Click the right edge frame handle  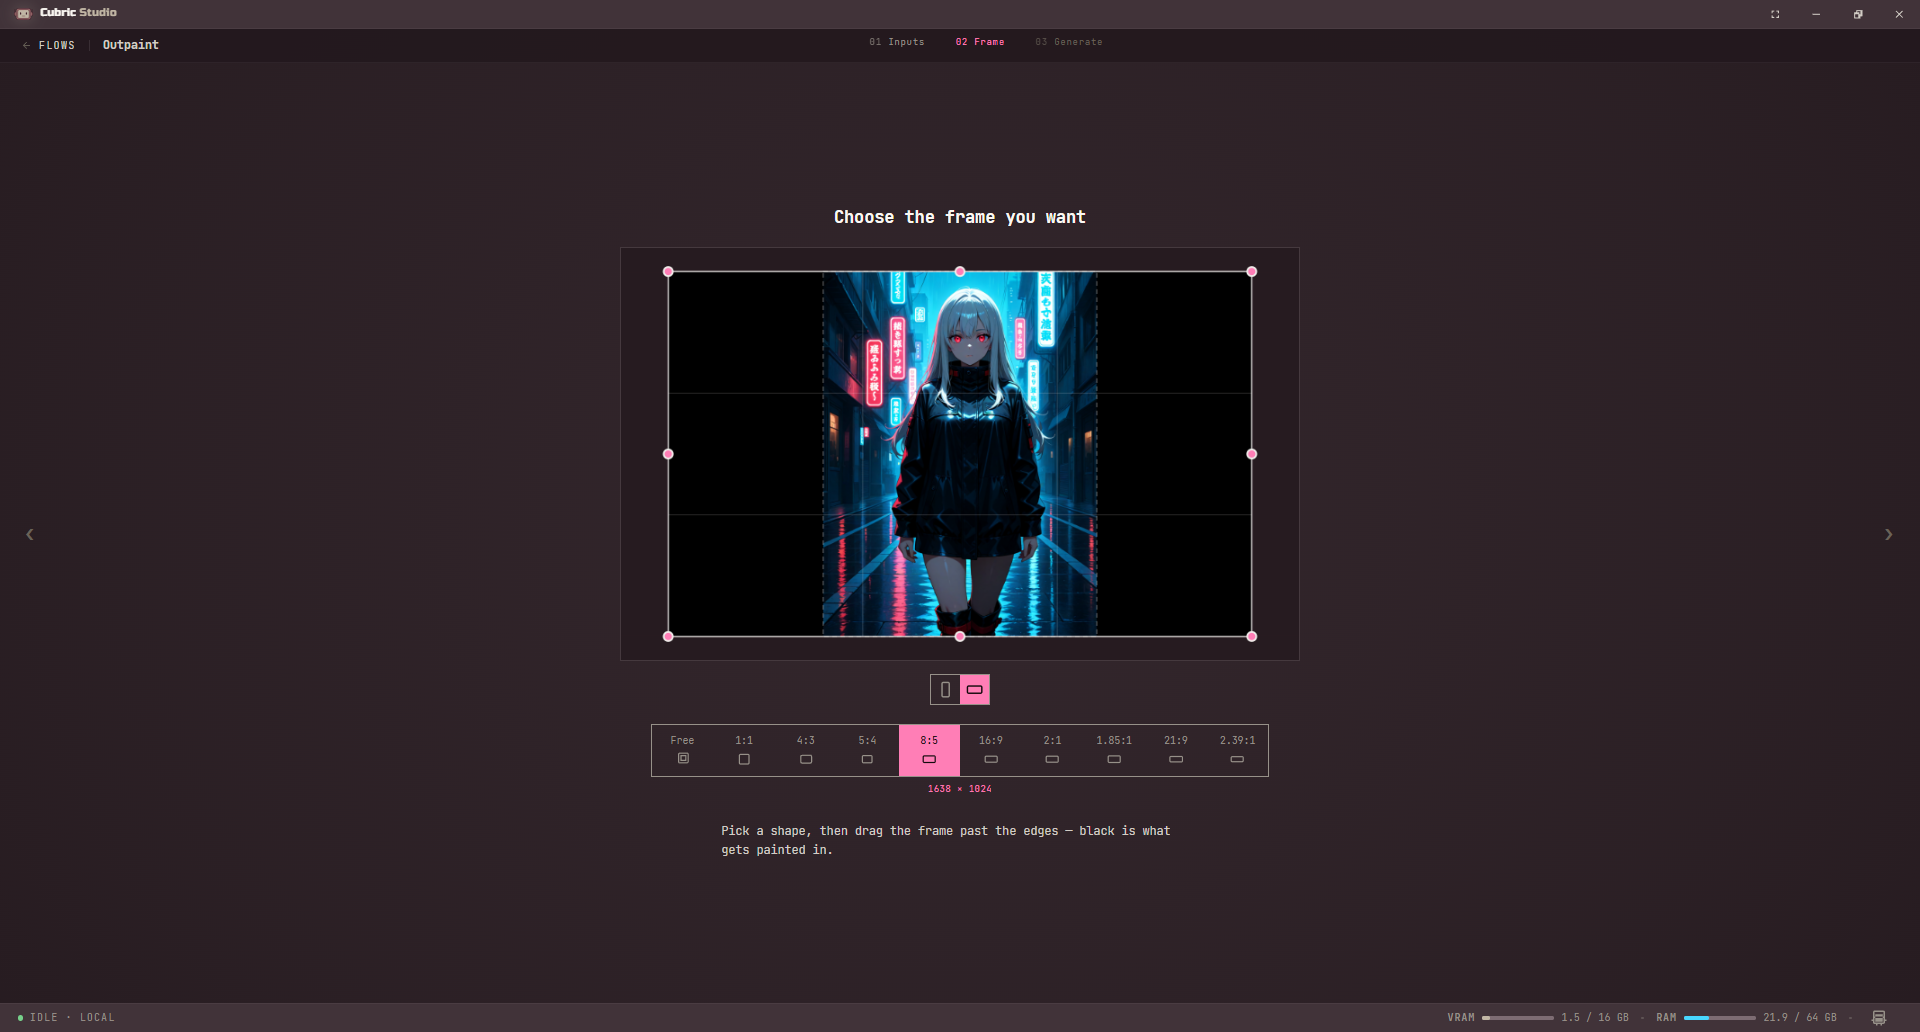coord(1251,454)
